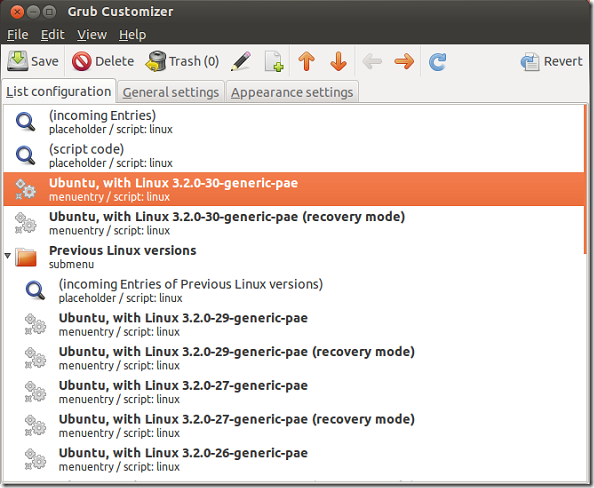Move entry up with up arrow

[306, 61]
